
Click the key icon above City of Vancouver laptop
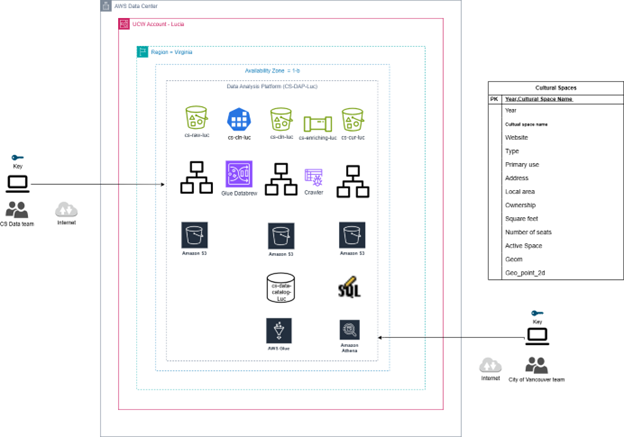(x=537, y=313)
